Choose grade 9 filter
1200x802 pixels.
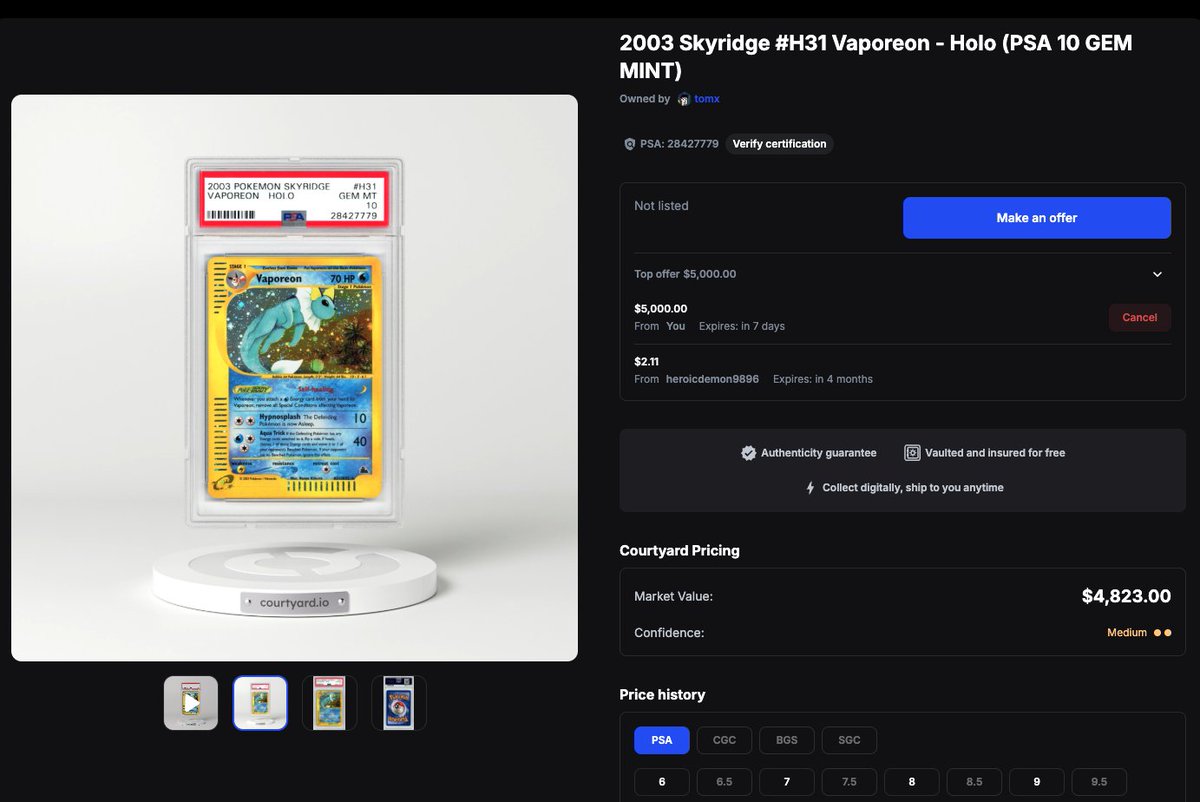pyautogui.click(x=1036, y=782)
